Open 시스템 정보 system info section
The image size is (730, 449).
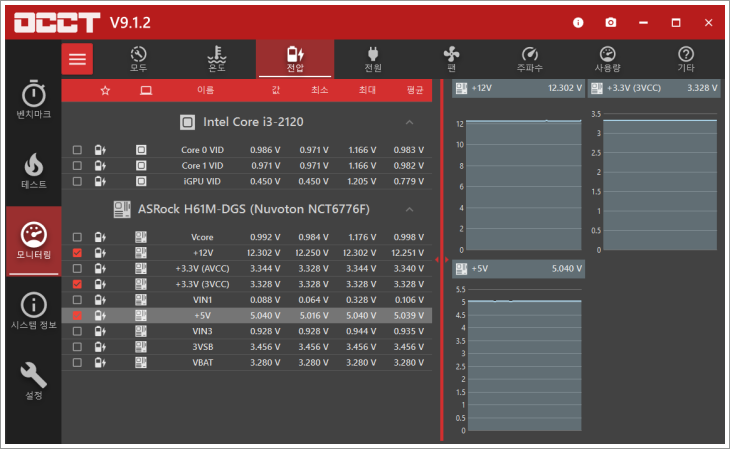[34, 311]
